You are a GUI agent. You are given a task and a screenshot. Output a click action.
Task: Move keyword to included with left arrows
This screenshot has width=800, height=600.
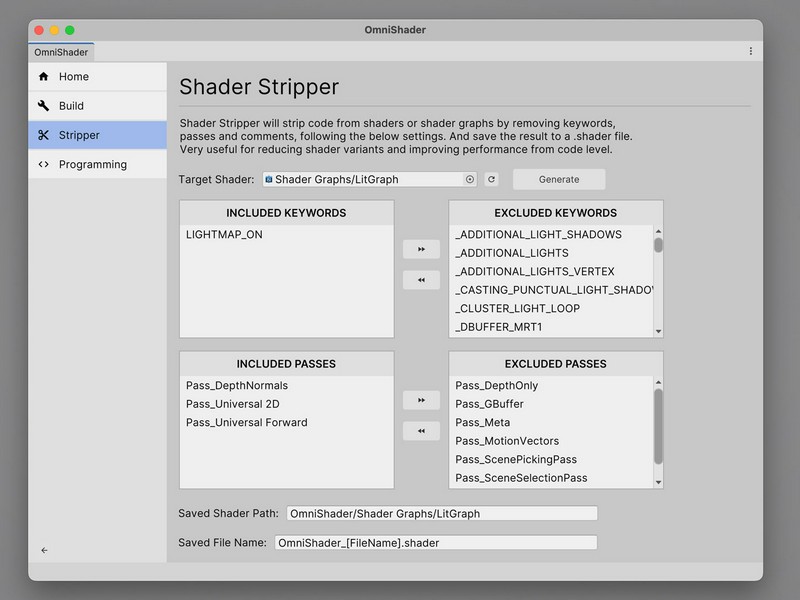(x=421, y=280)
